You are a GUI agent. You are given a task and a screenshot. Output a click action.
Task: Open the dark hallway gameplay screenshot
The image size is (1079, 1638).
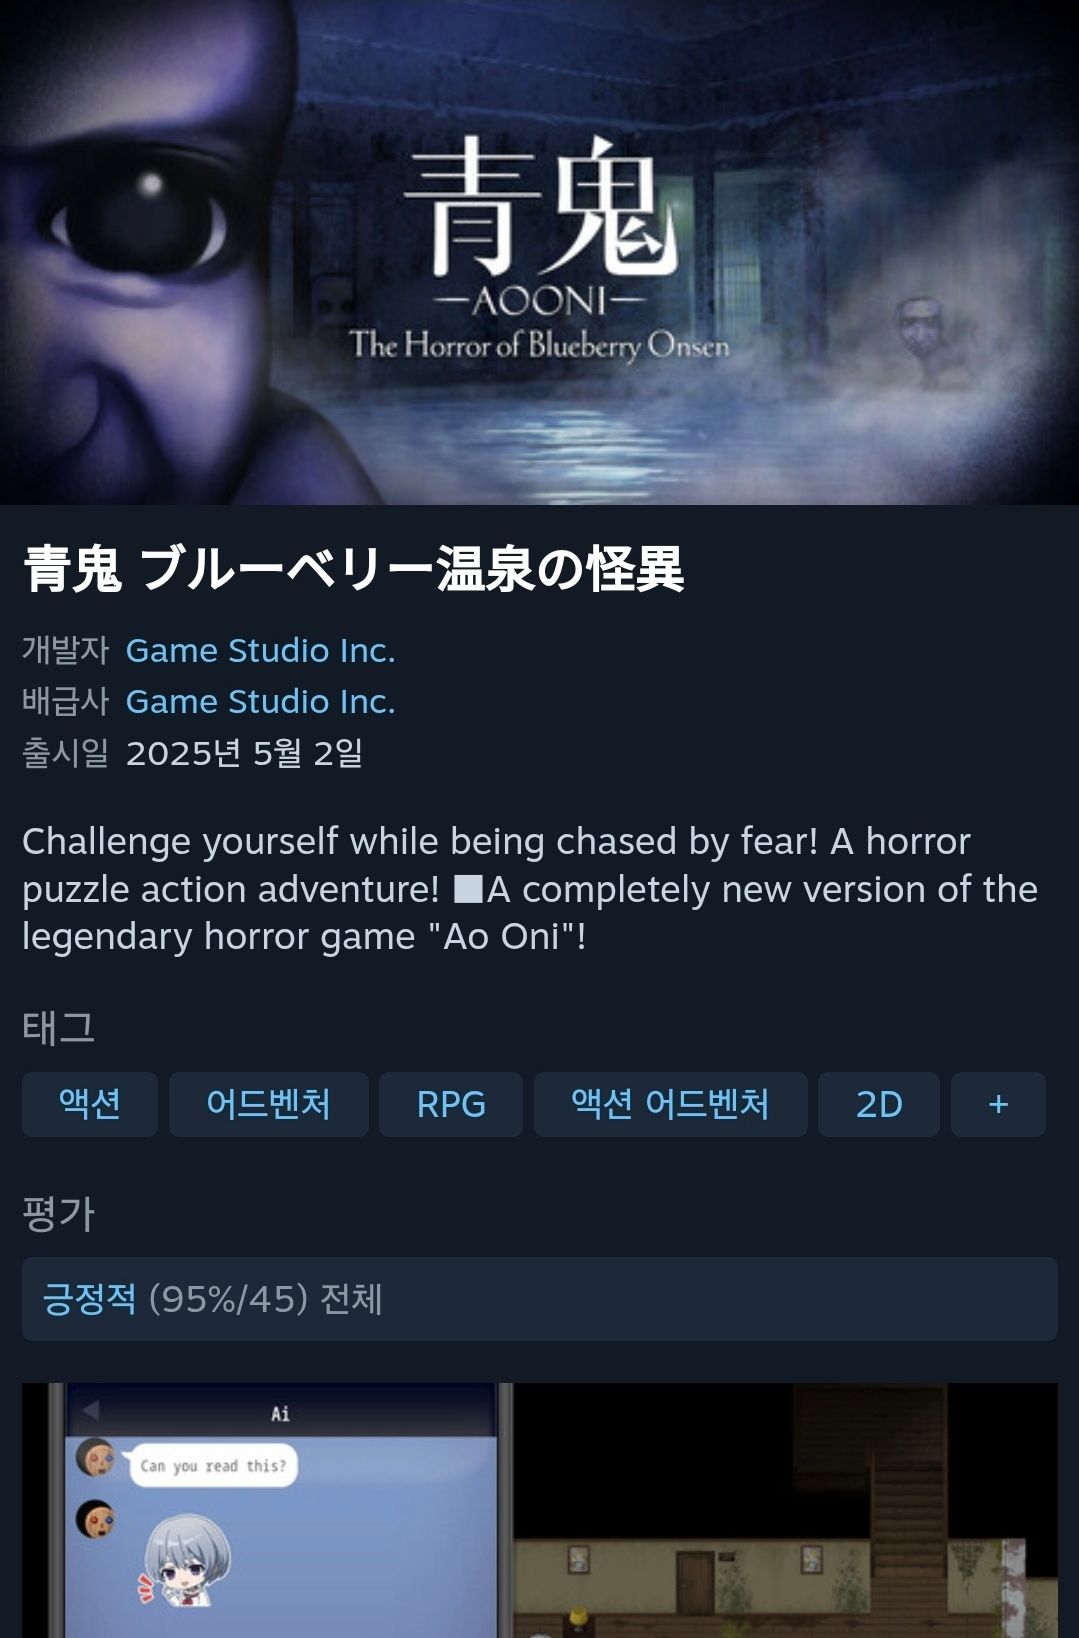(786, 1510)
